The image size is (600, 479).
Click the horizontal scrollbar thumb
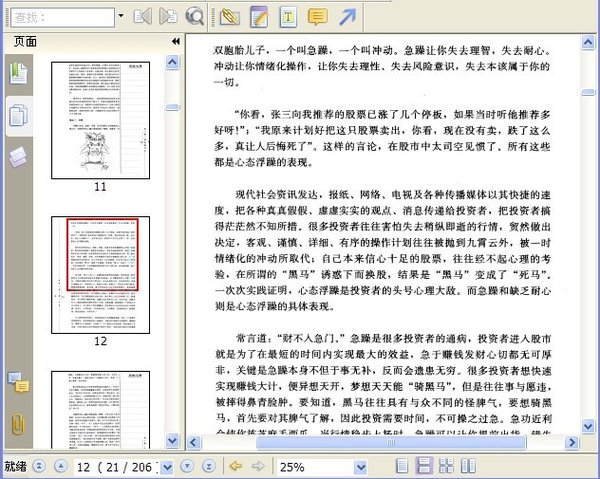(391, 443)
